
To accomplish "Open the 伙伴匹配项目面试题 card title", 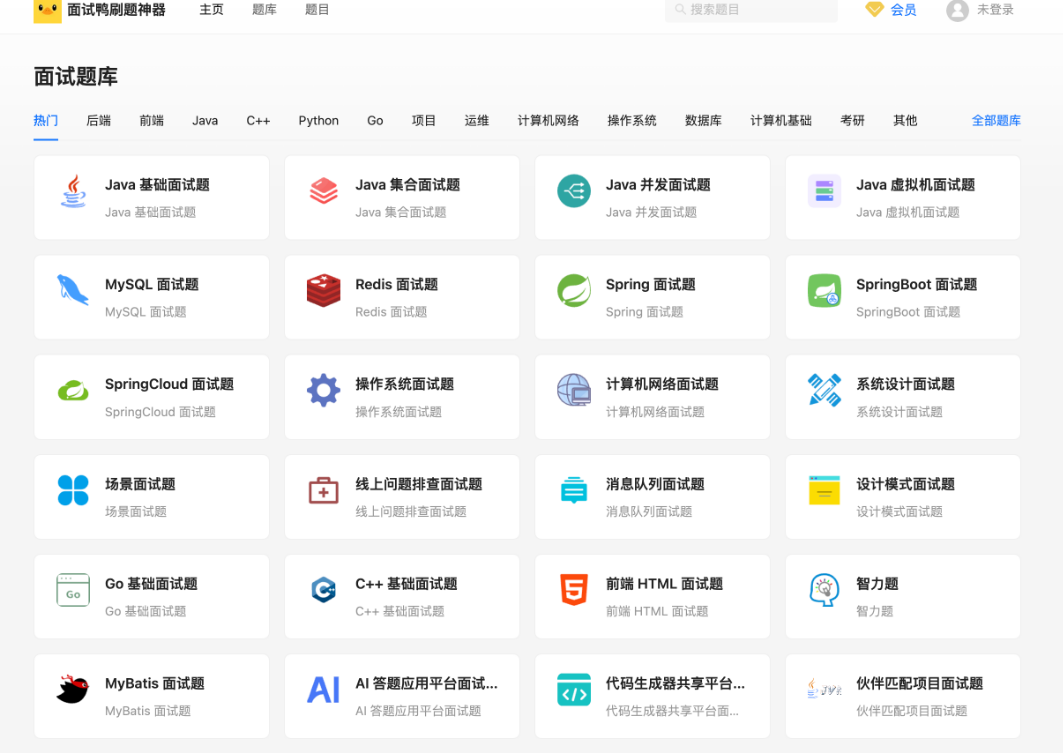I will pos(919,683).
